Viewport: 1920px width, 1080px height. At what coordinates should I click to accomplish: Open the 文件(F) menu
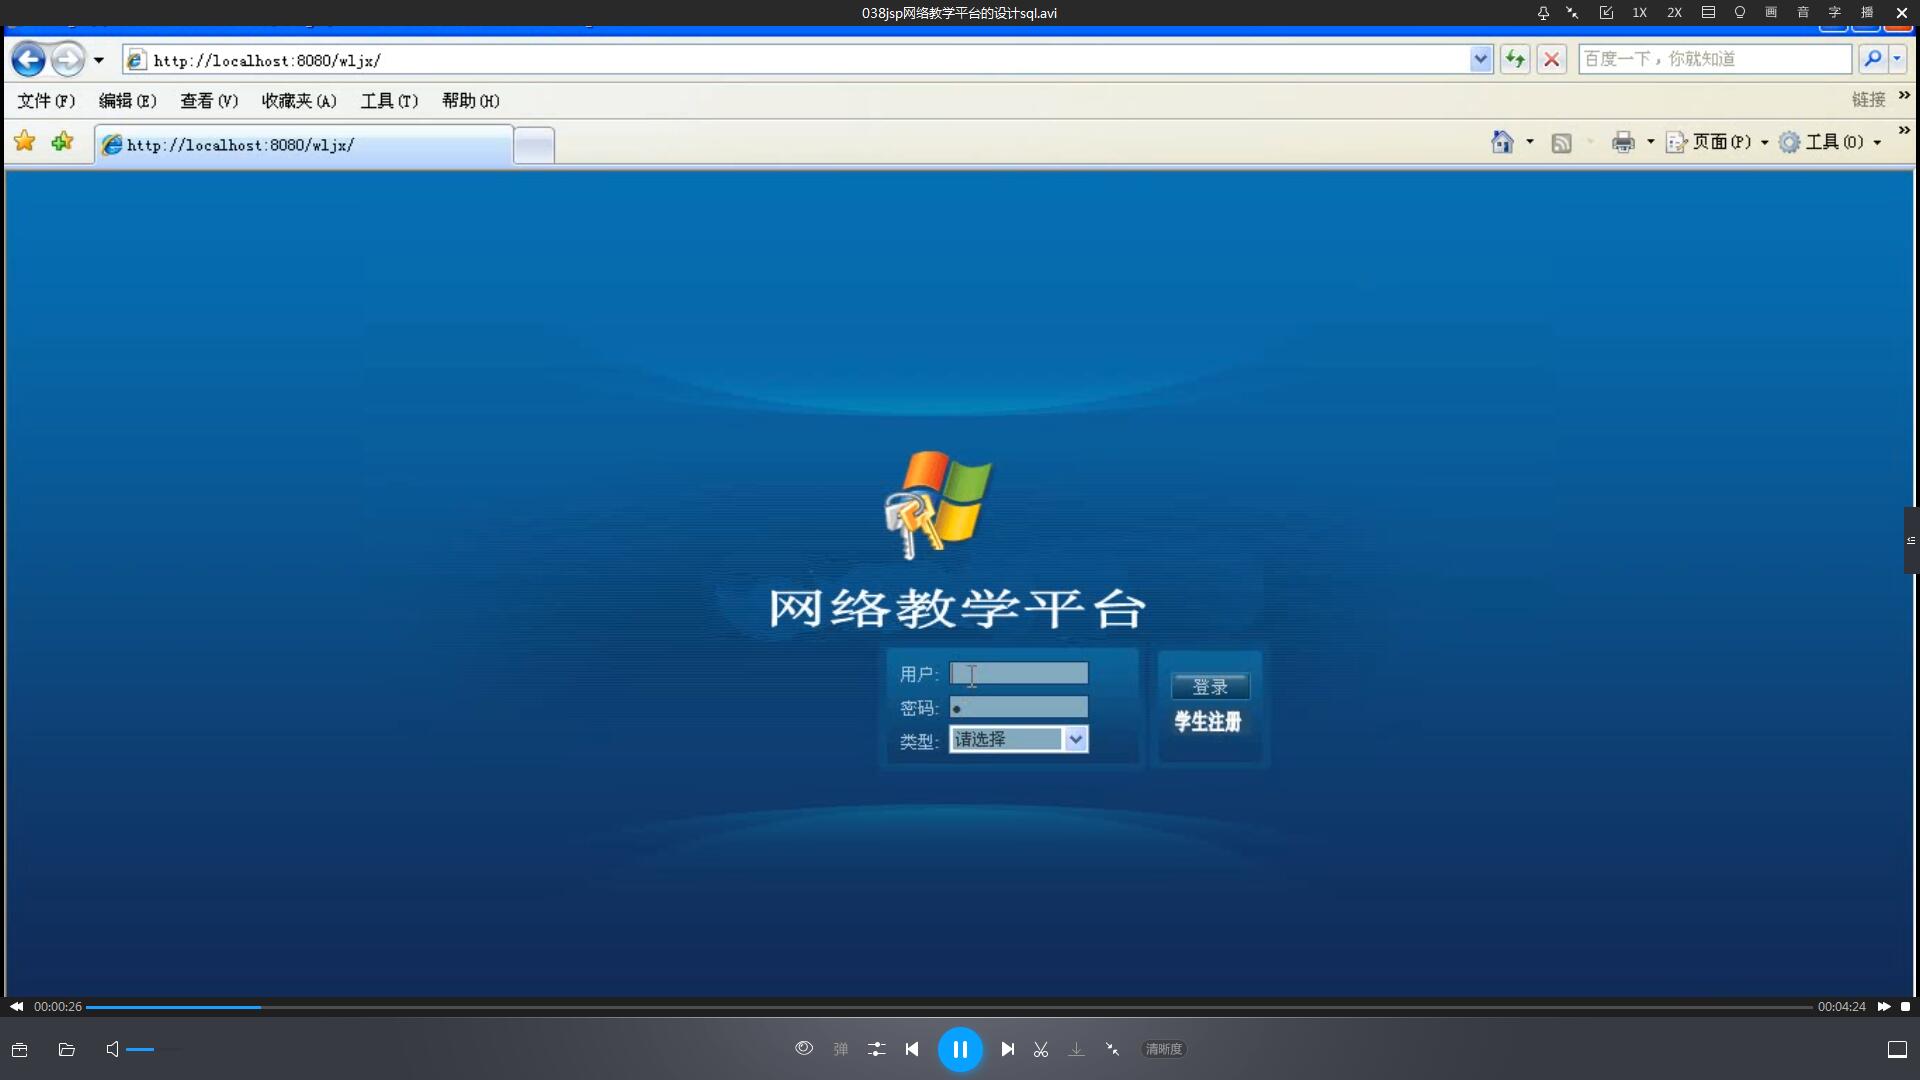point(46,101)
